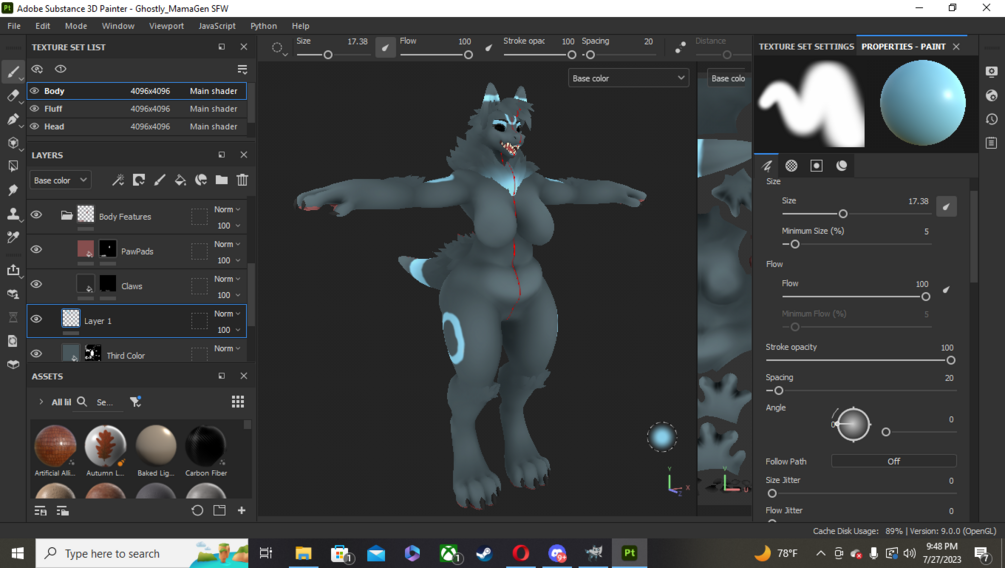This screenshot has width=1005, height=568.
Task: Open Layer 1 blending mode dropdown
Action: pyautogui.click(x=227, y=313)
